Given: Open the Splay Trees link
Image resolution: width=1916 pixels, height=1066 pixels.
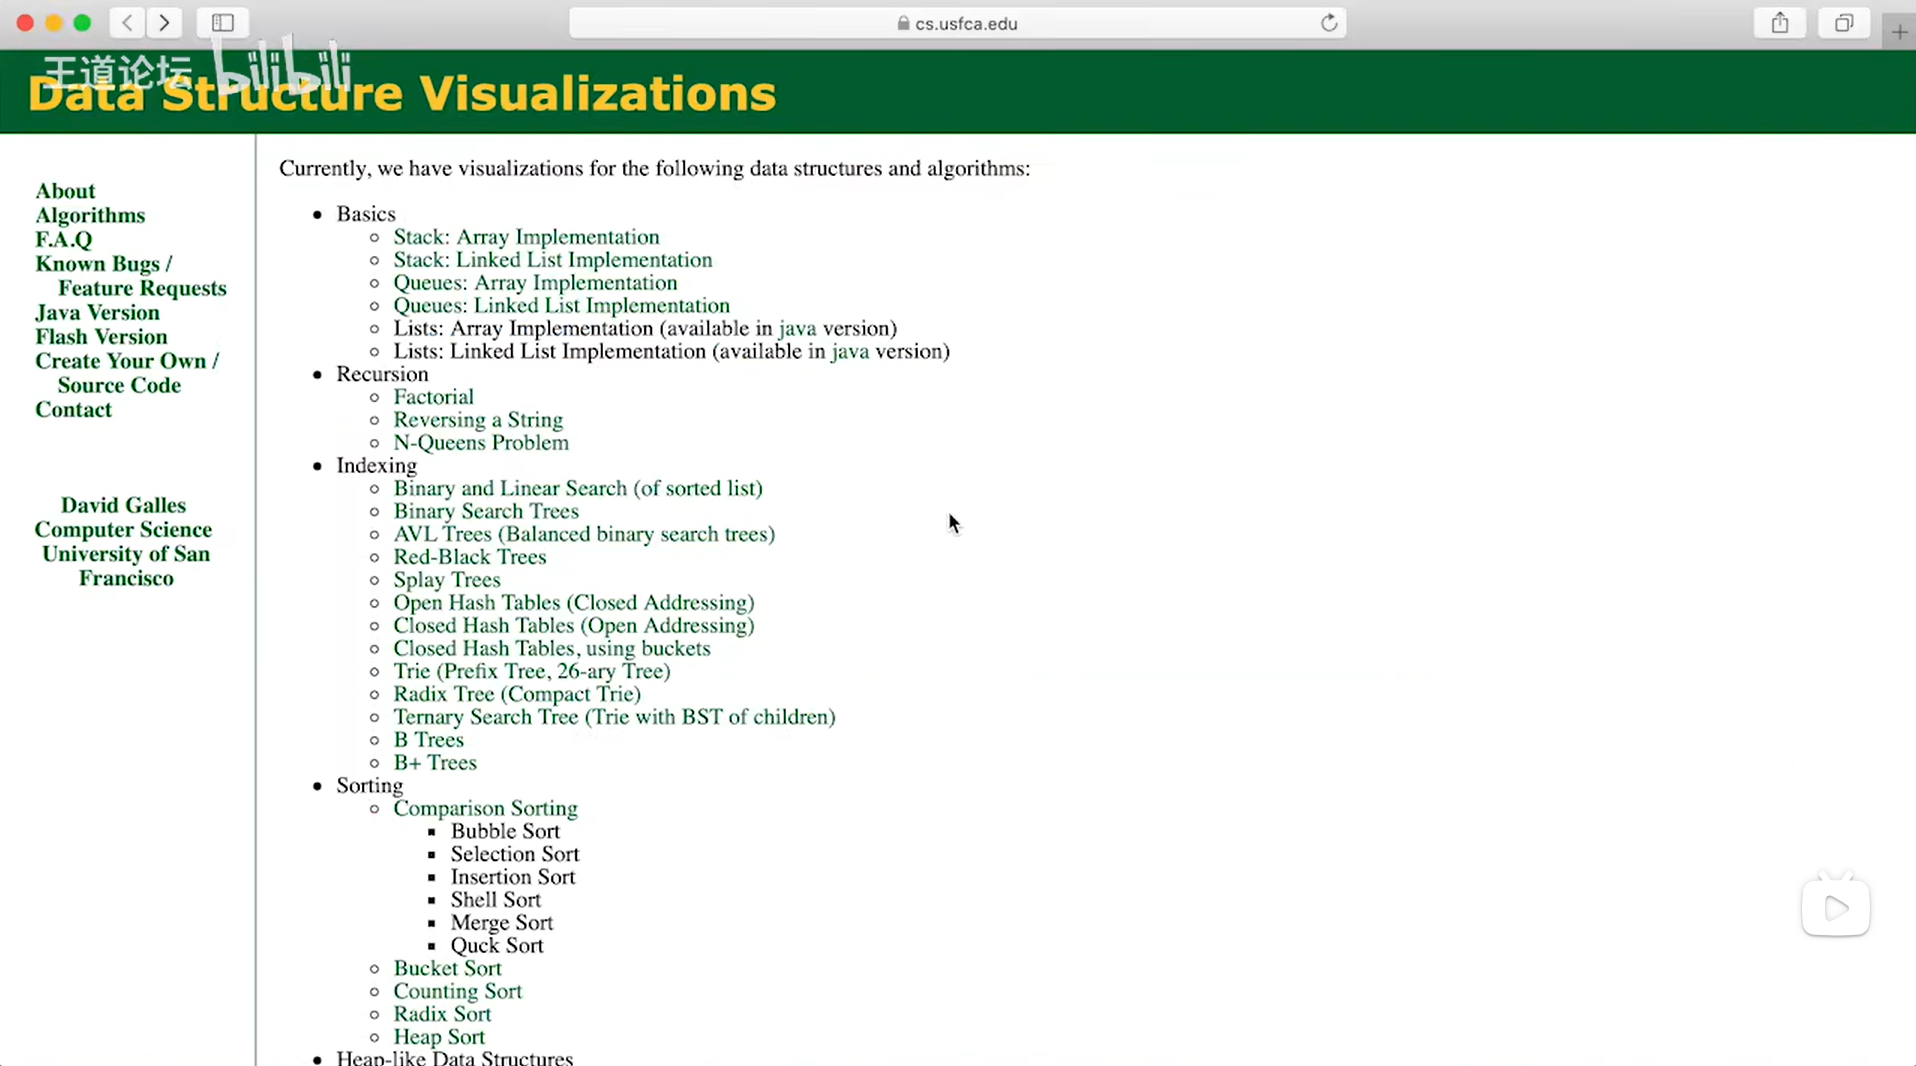Looking at the screenshot, I should coord(447,581).
